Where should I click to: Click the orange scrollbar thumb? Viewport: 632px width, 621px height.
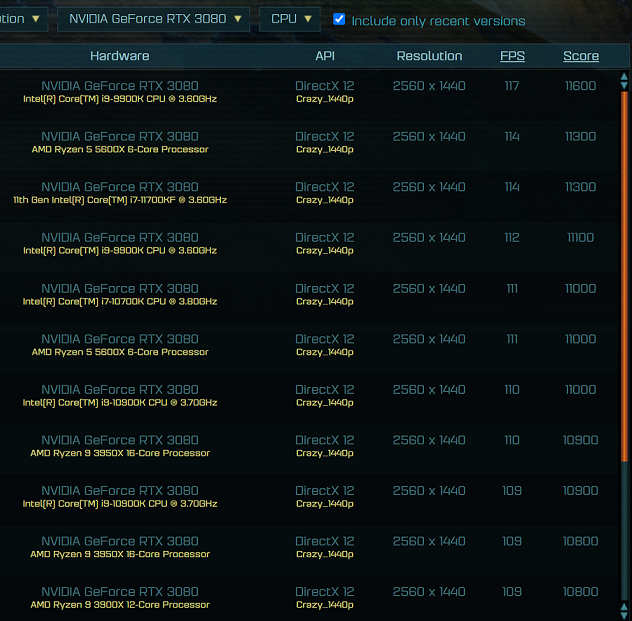click(x=624, y=276)
